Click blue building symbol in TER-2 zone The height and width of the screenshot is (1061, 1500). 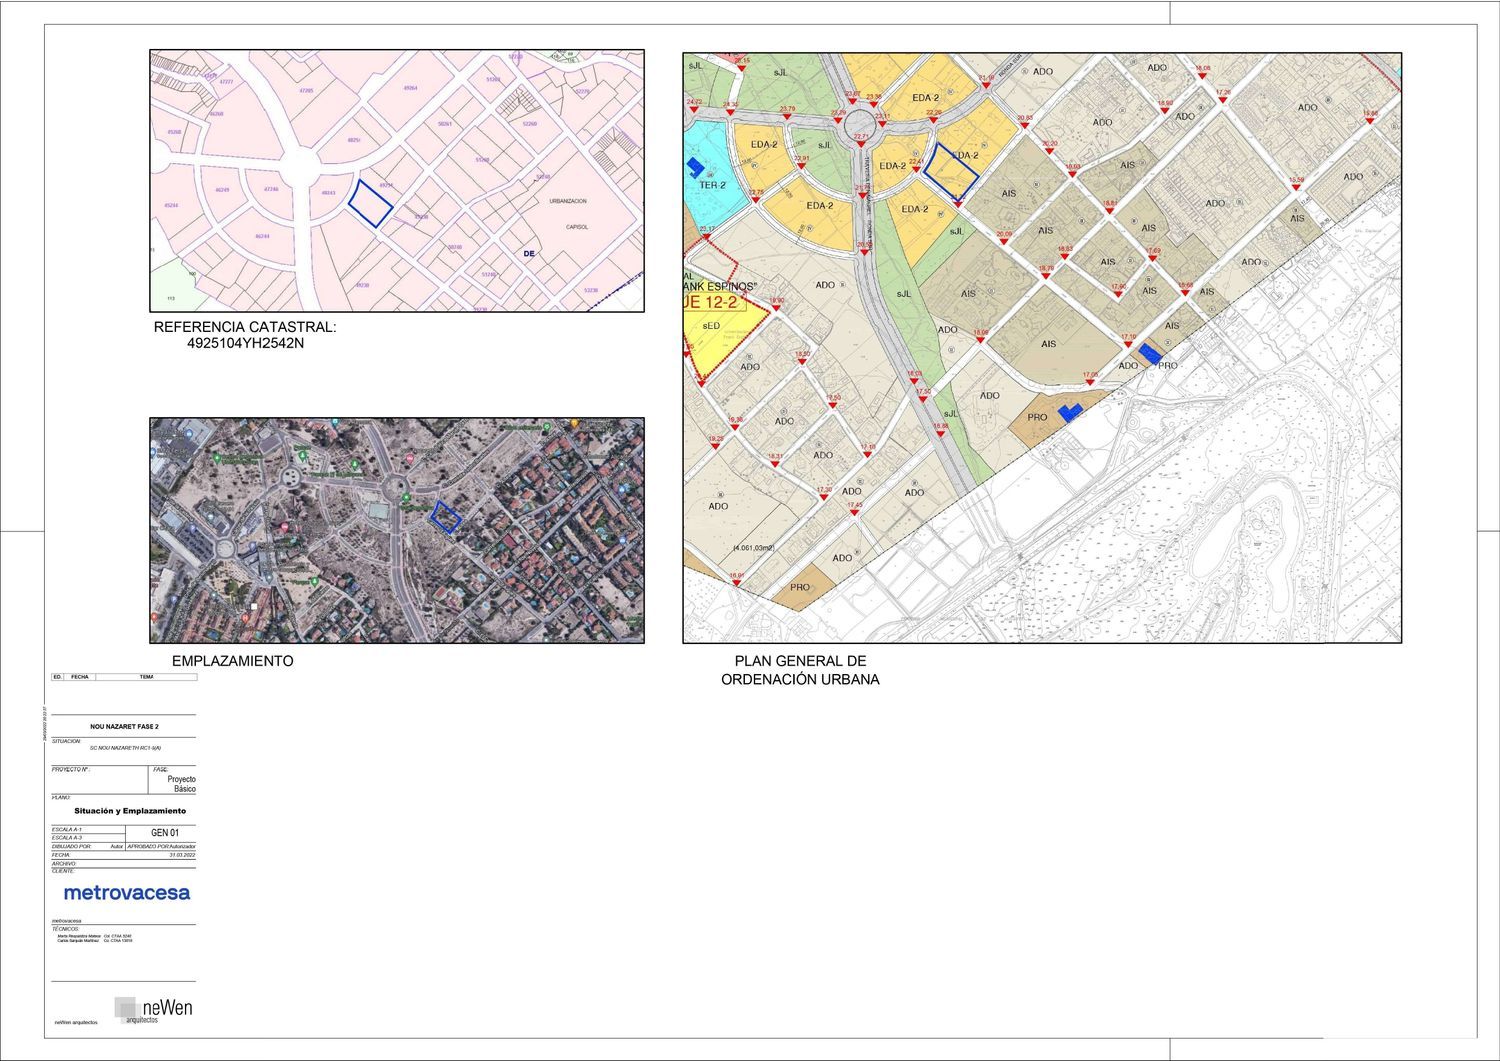coord(695,167)
